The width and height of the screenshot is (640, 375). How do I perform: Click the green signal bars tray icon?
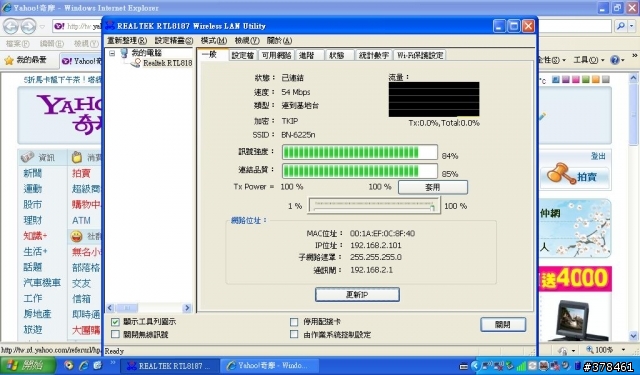click(x=521, y=366)
